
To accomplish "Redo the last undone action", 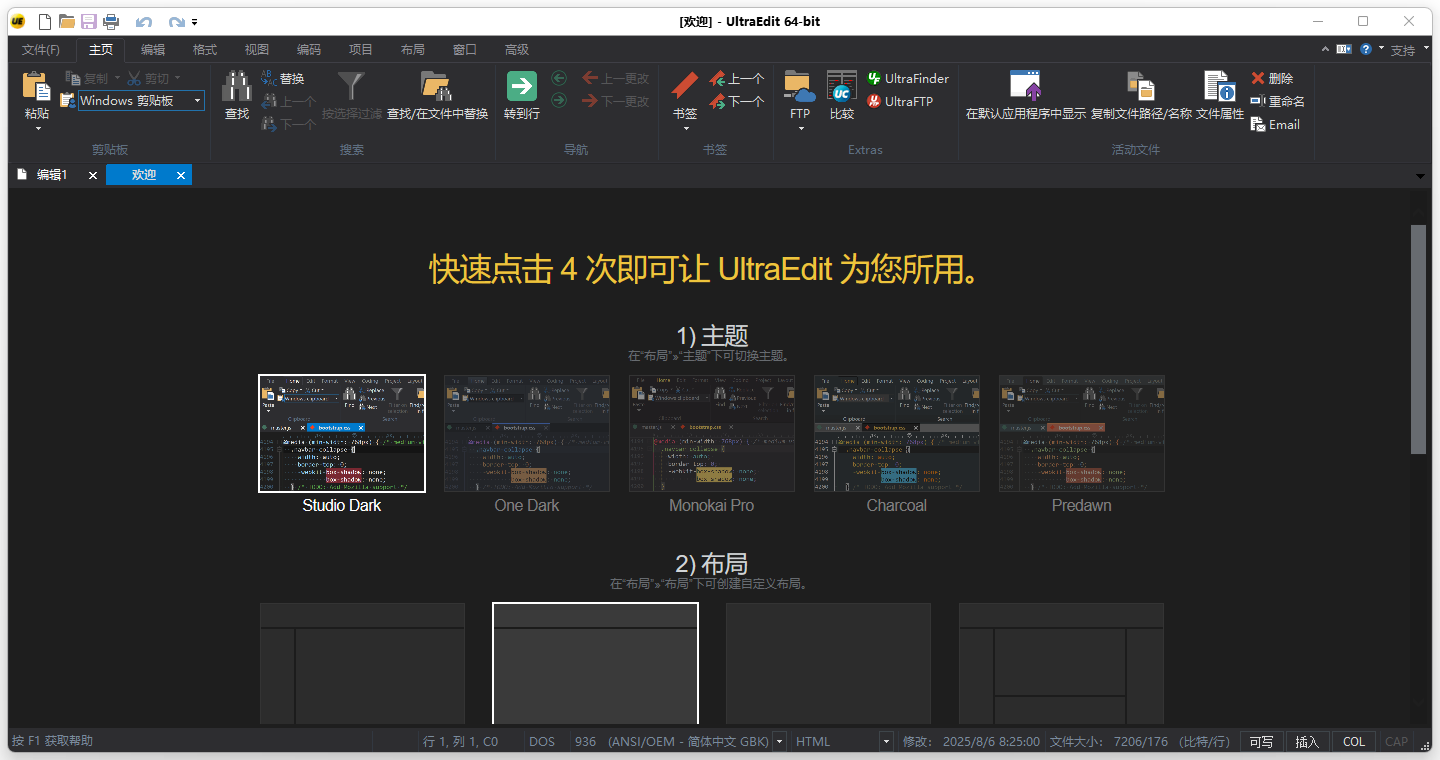I will click(176, 21).
